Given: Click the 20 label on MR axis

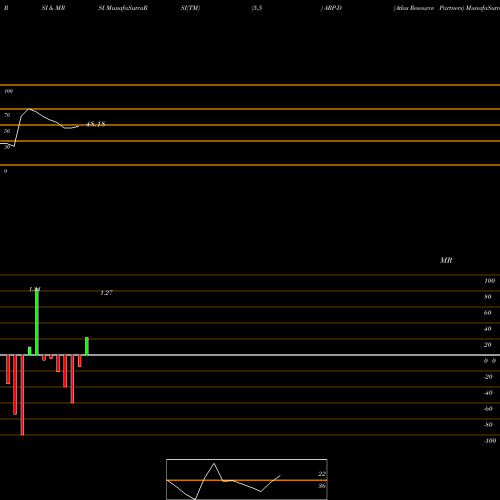Looking at the screenshot, I should click(487, 345).
